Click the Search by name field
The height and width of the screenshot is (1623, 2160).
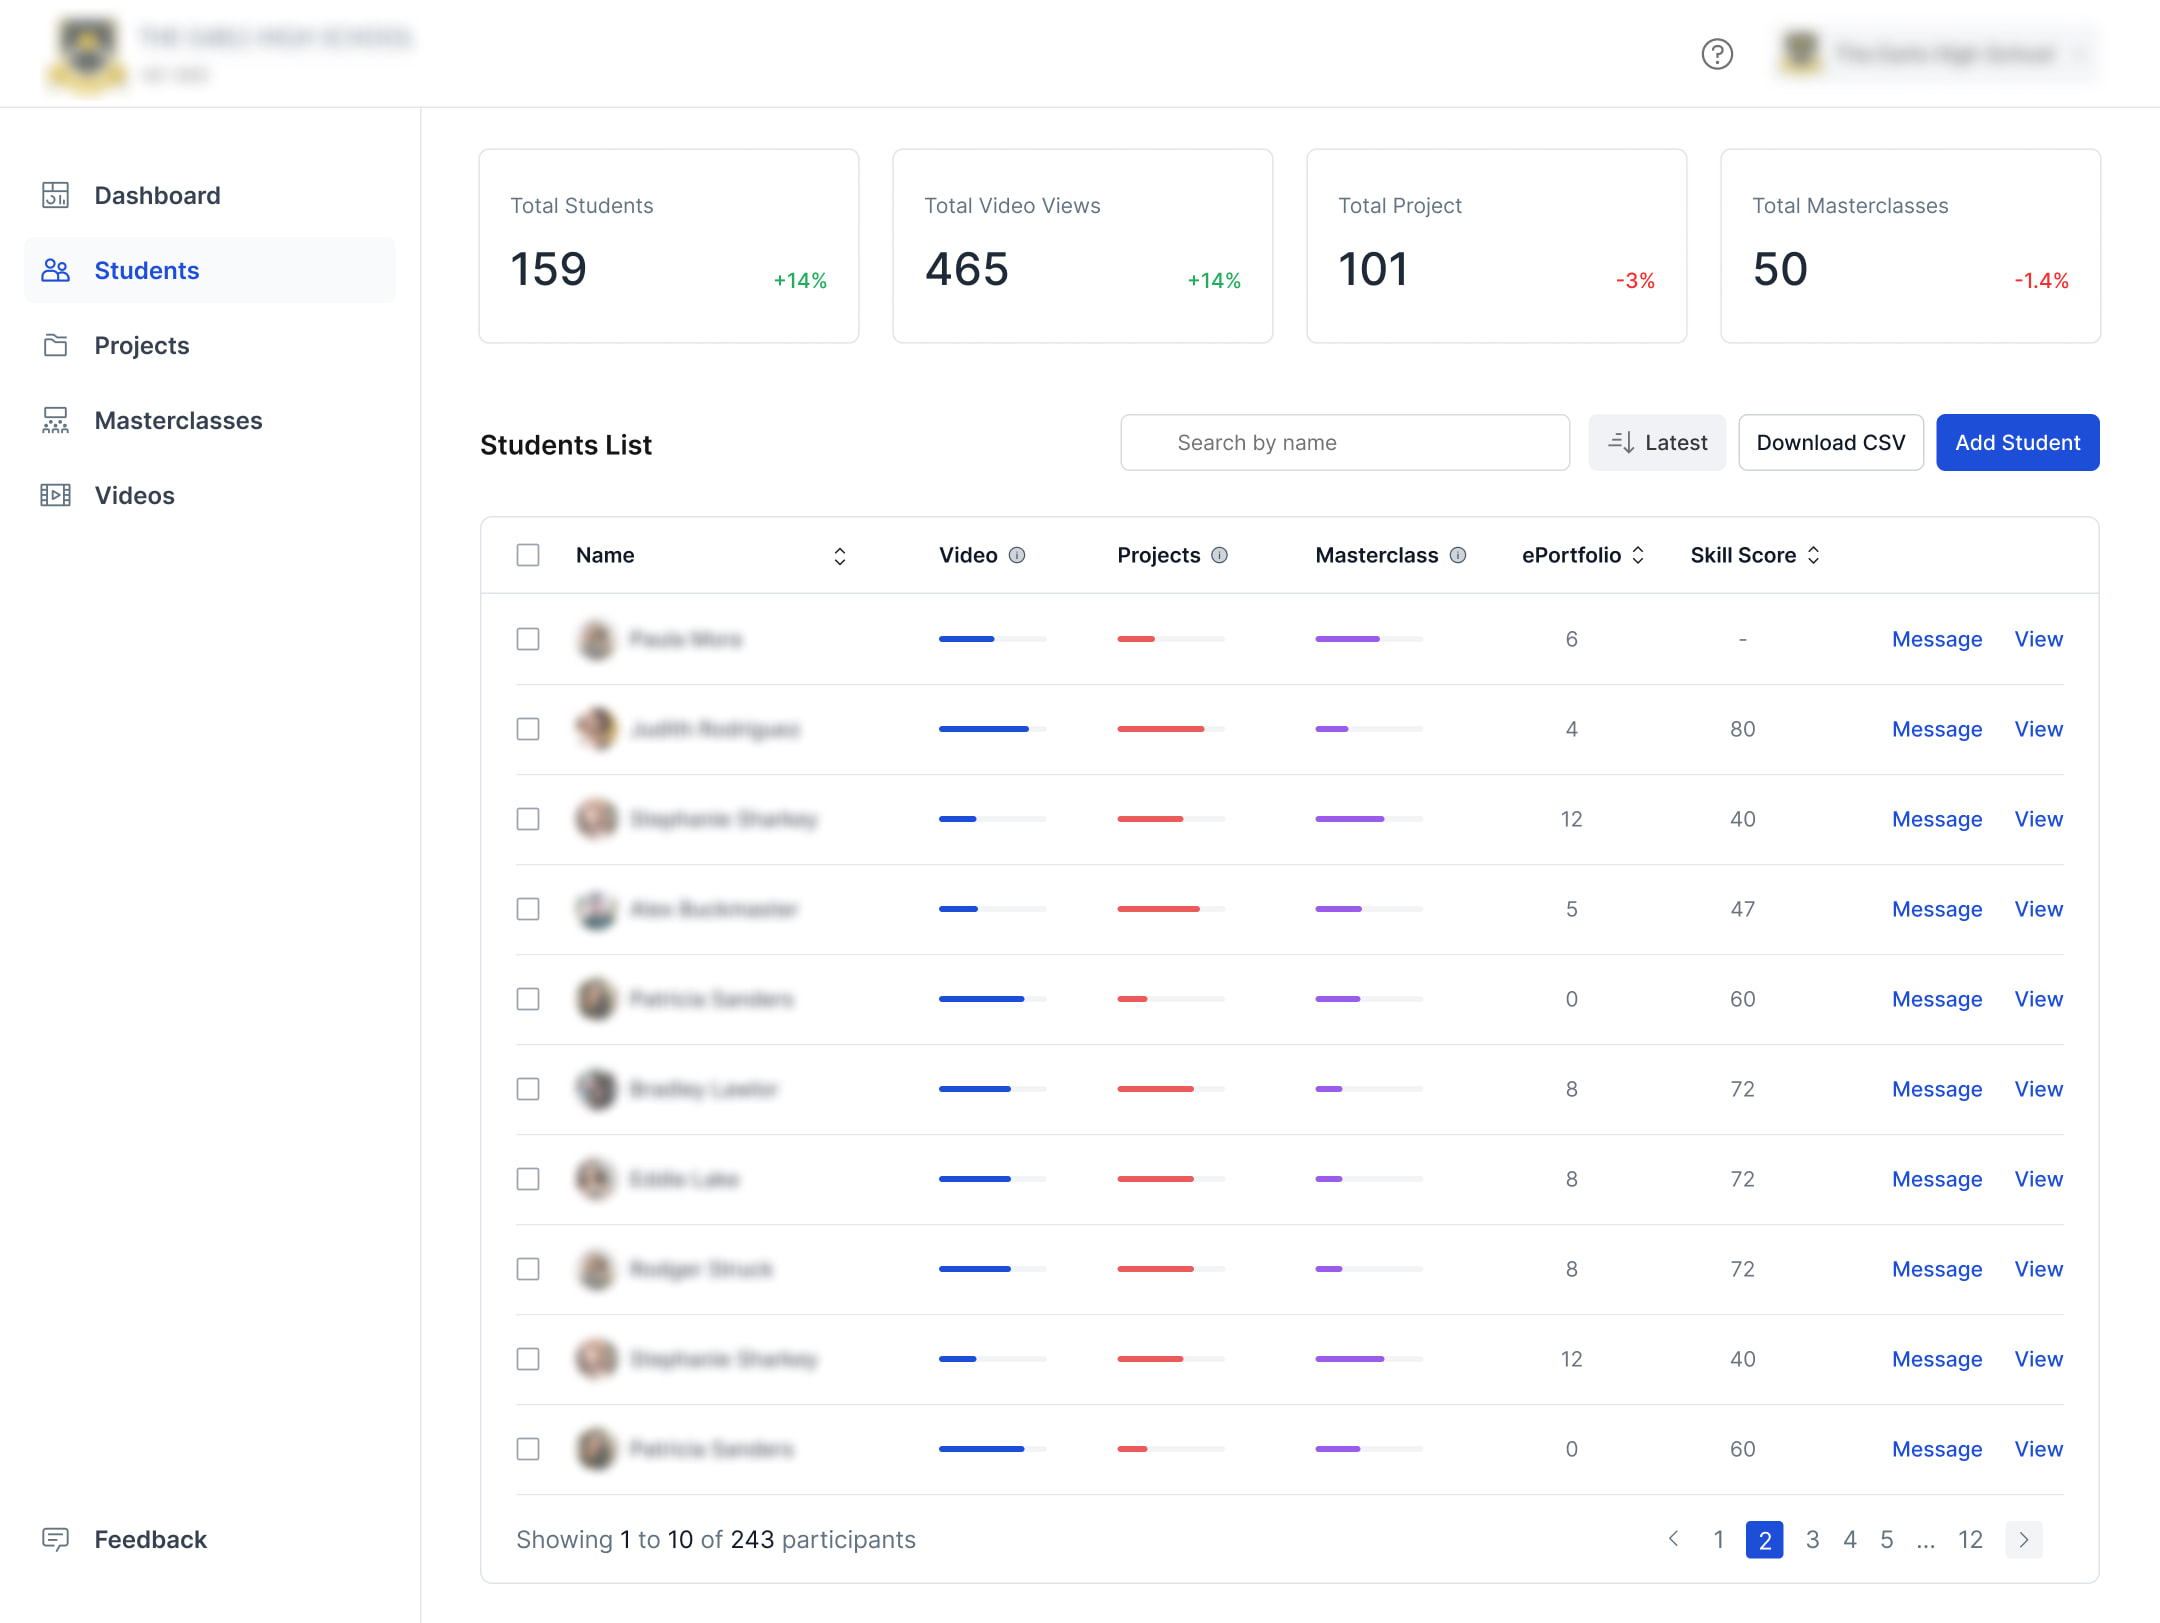click(x=1345, y=442)
